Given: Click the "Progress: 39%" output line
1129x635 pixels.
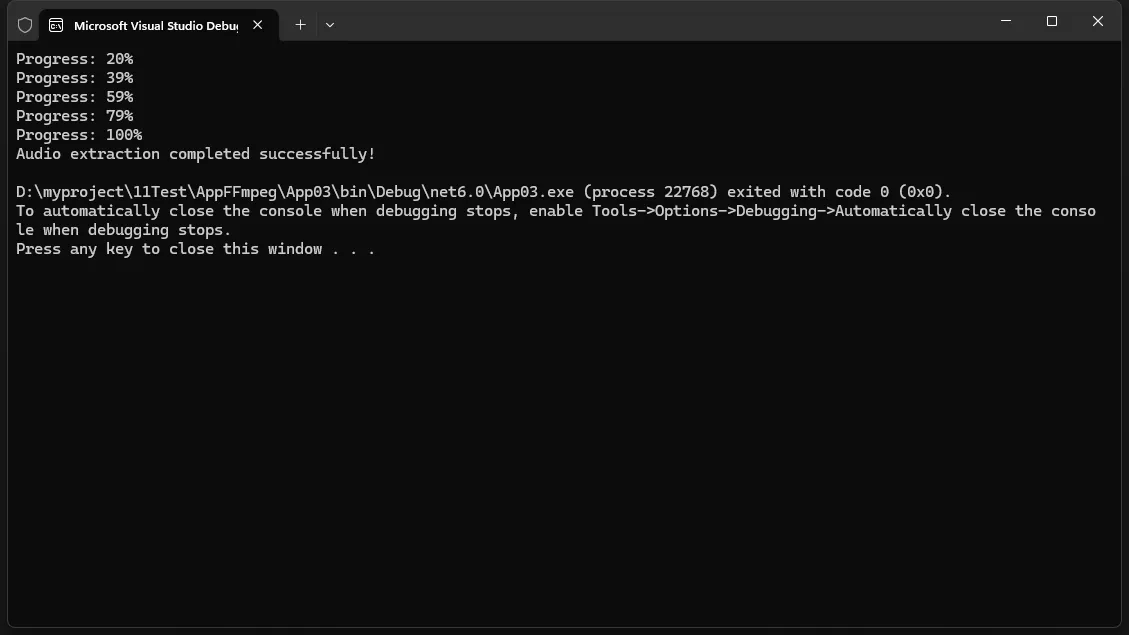Looking at the screenshot, I should (x=74, y=78).
